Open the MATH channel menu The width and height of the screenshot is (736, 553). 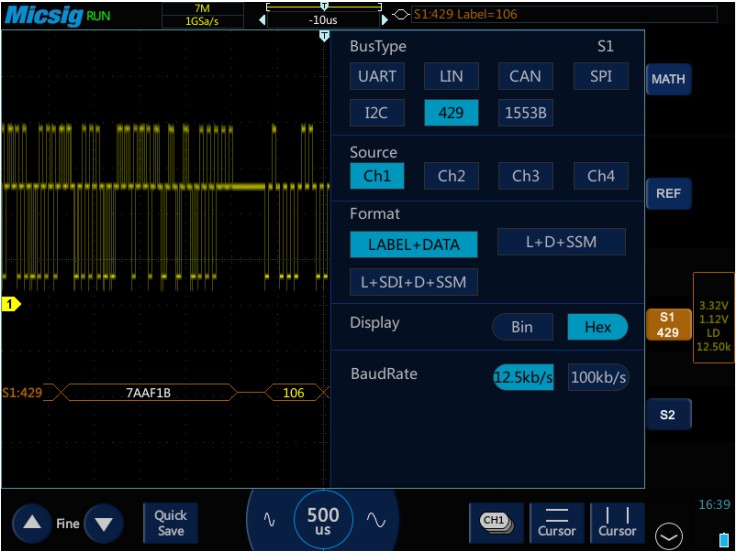(668, 79)
